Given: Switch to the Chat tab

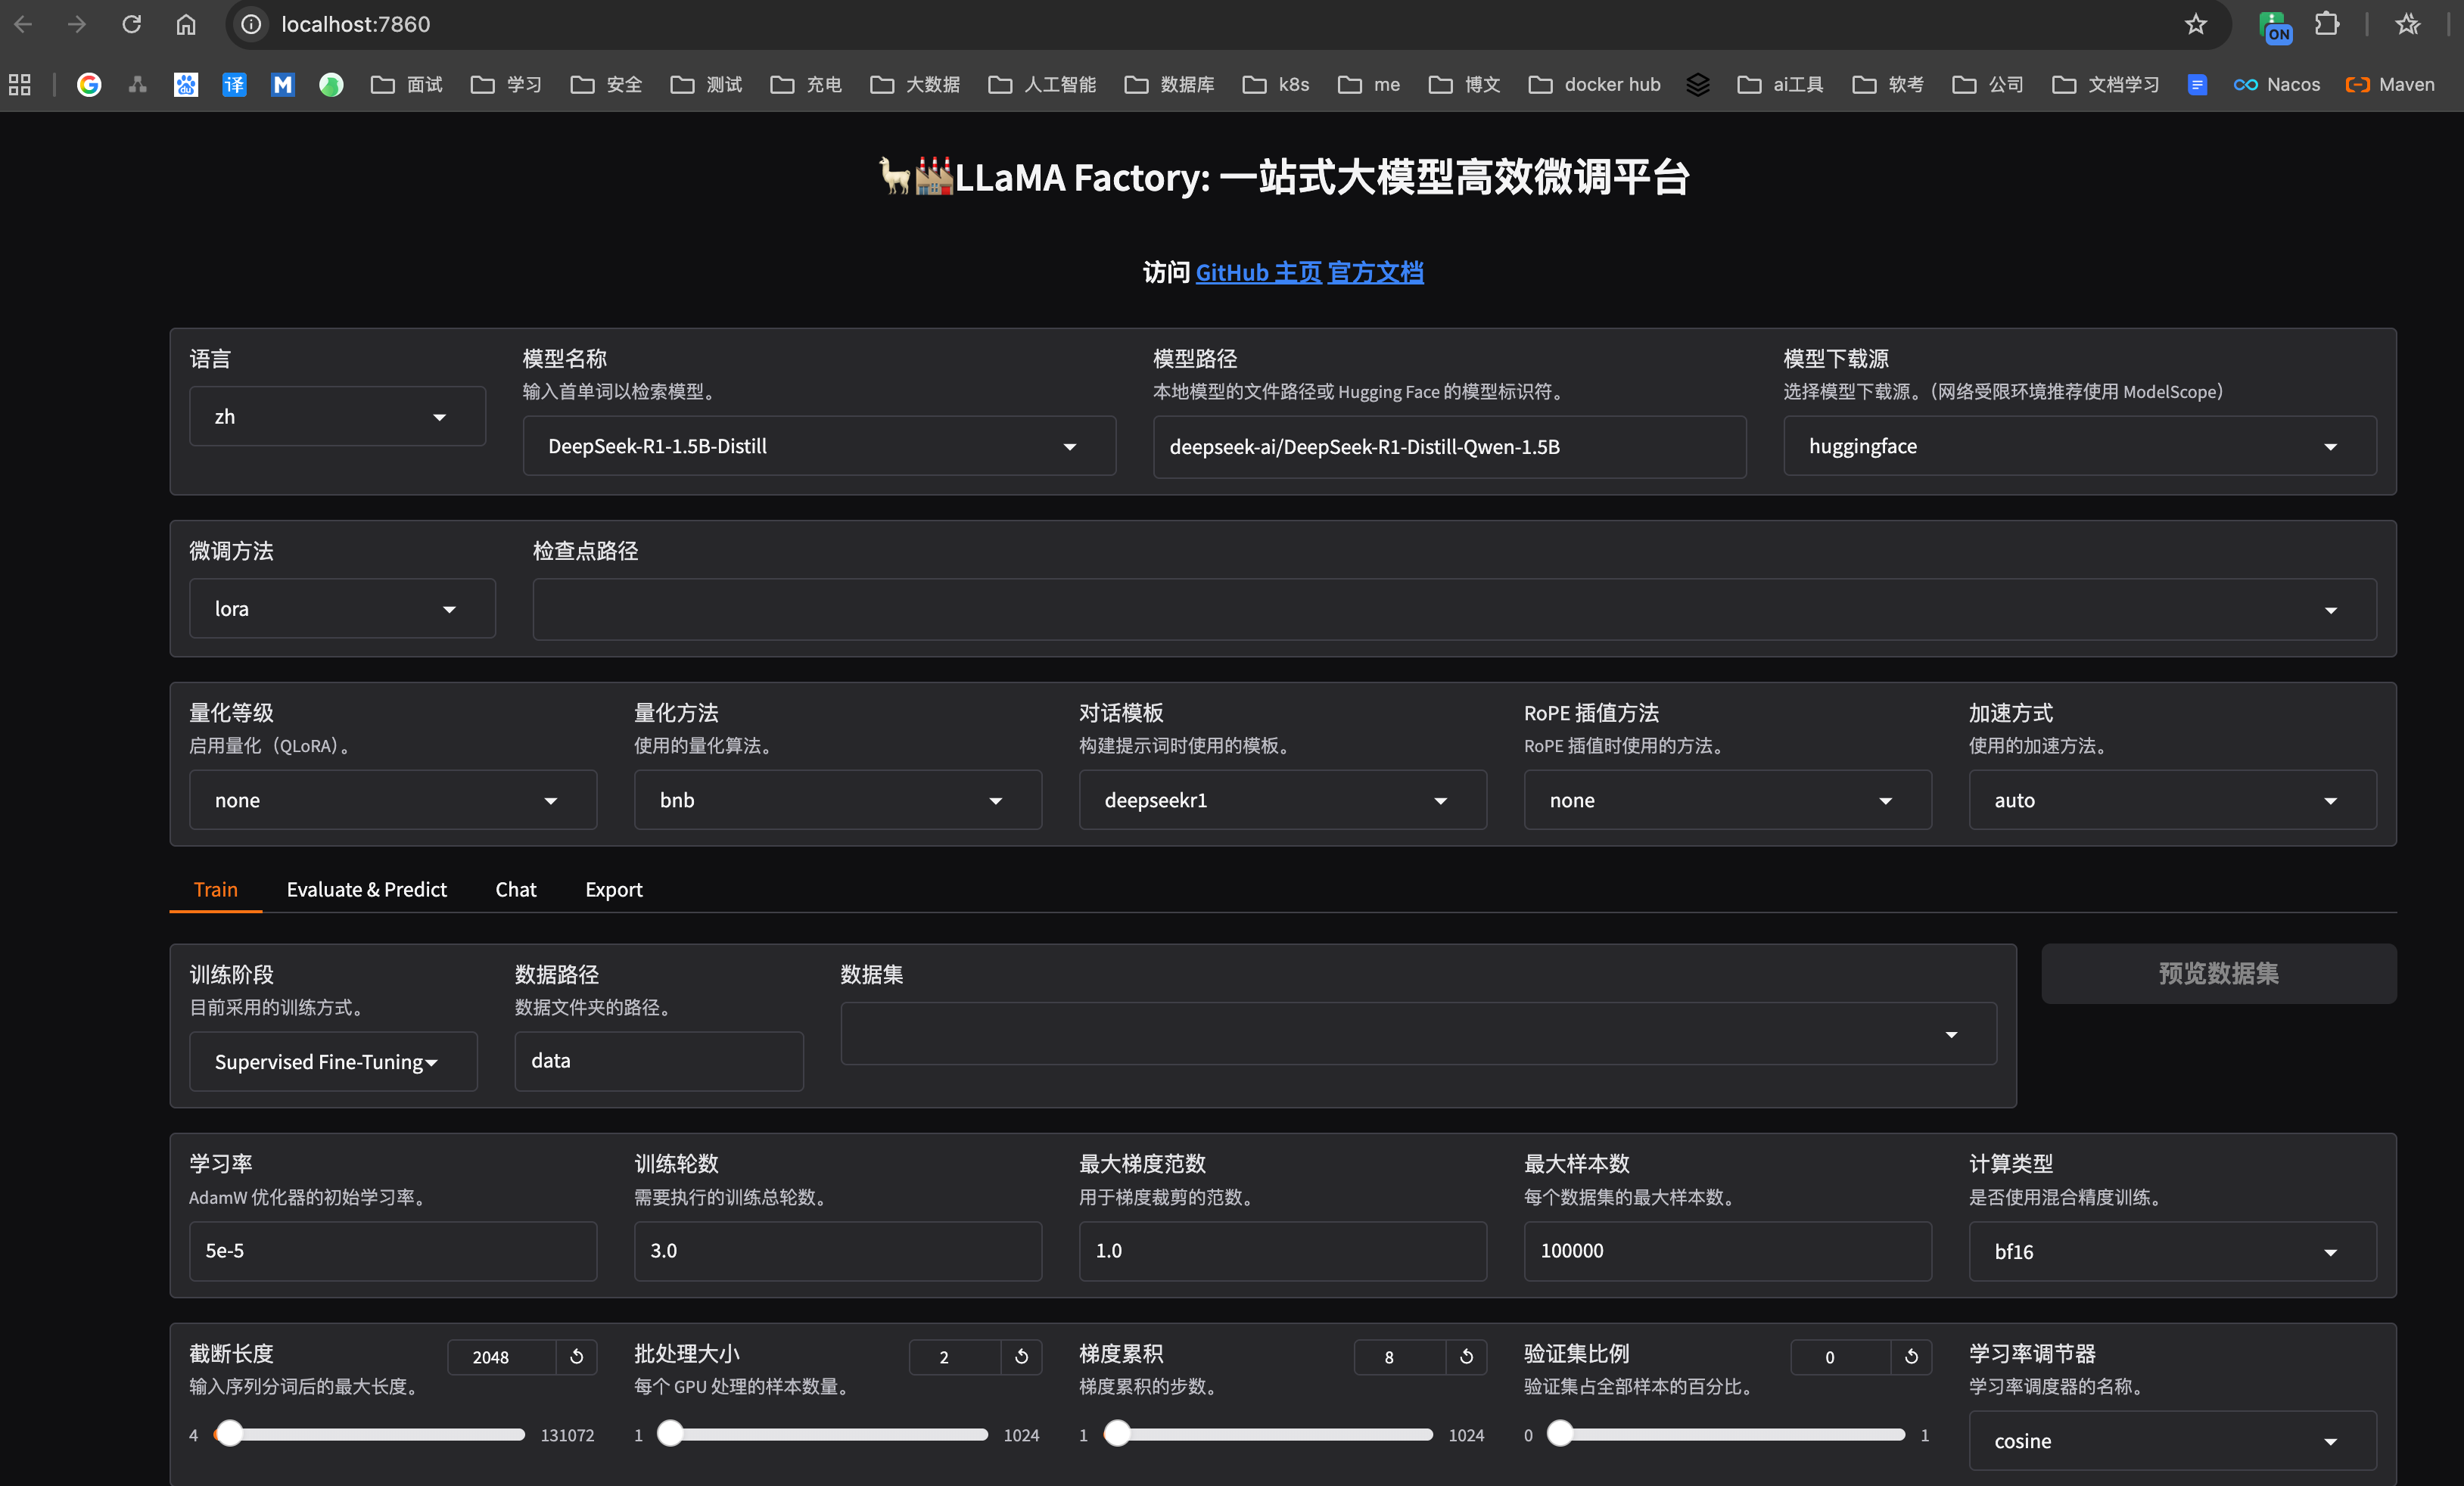Looking at the screenshot, I should tap(516, 889).
